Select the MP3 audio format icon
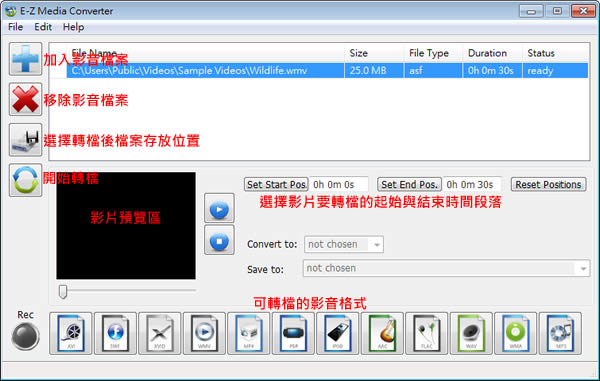Screen dimensions: 600x381 (560, 334)
